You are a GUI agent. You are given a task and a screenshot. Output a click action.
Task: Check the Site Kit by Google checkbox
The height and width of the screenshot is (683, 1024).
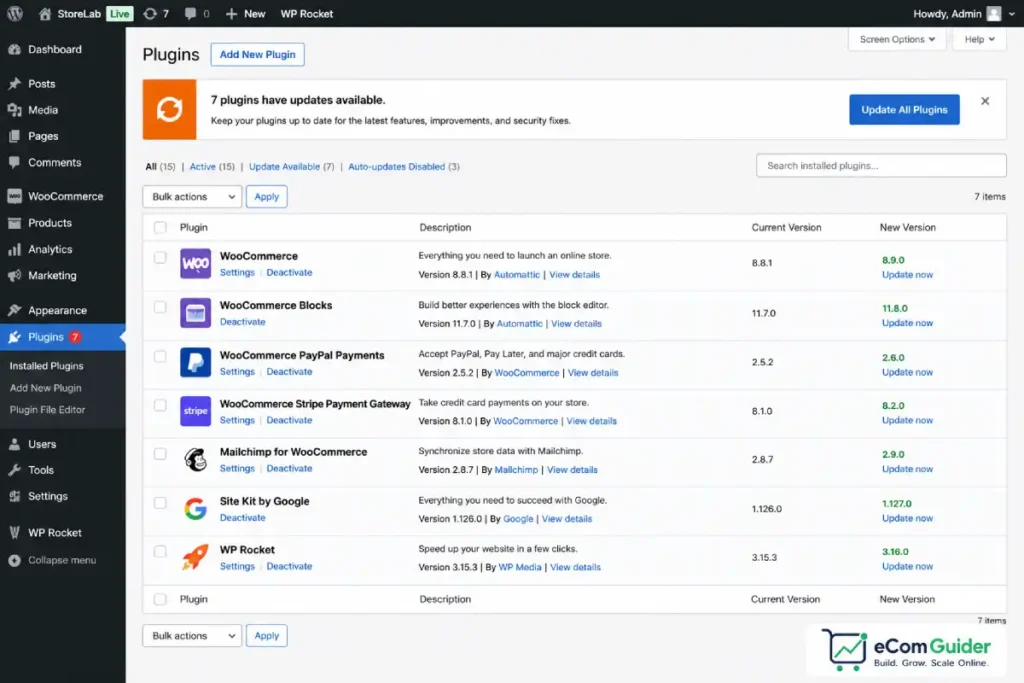160,503
